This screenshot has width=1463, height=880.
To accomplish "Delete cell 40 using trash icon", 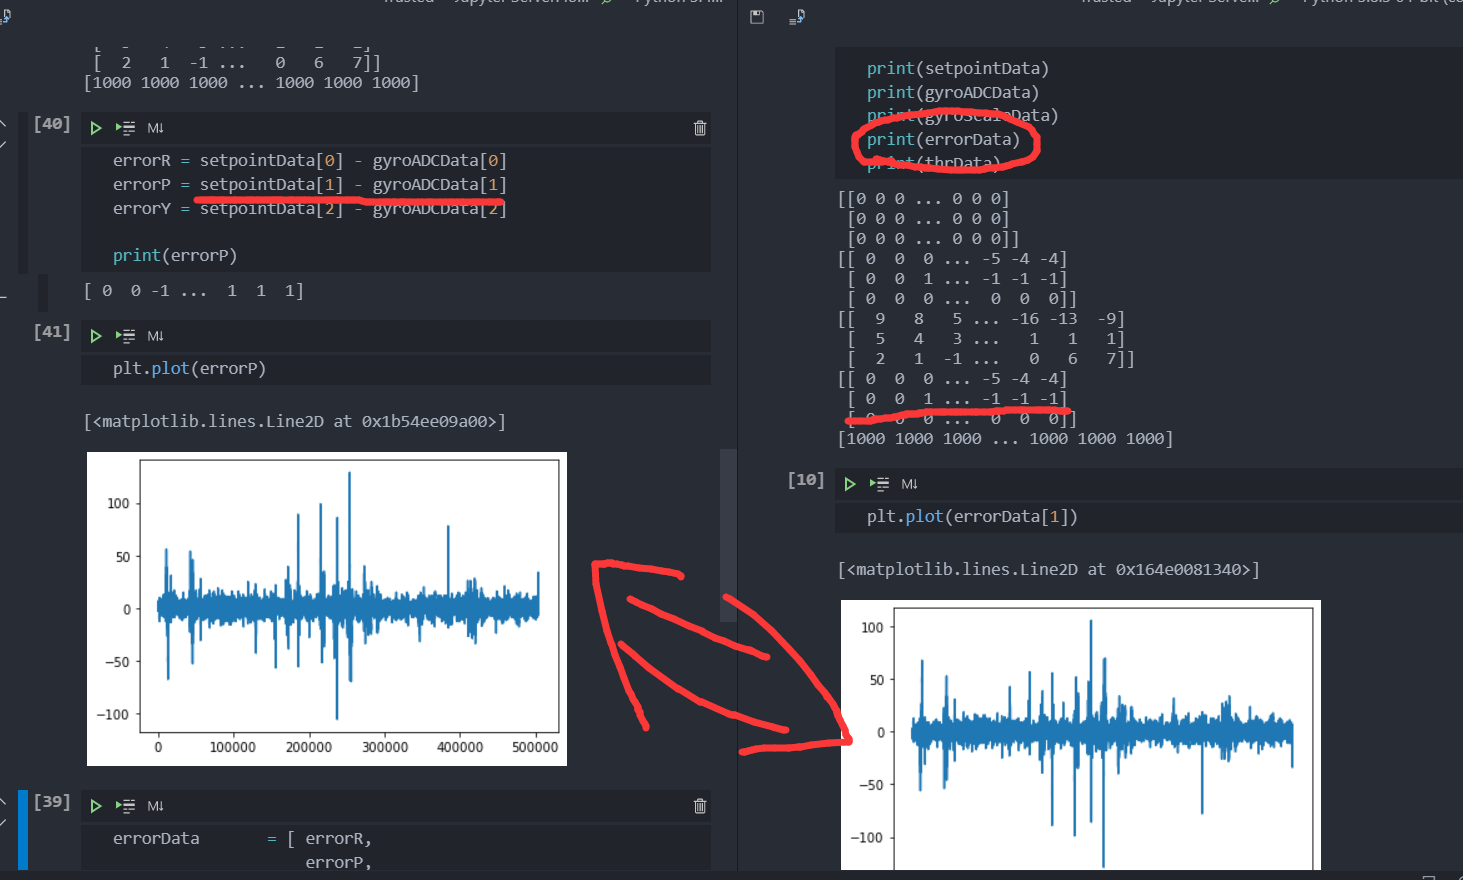I will pyautogui.click(x=700, y=128).
